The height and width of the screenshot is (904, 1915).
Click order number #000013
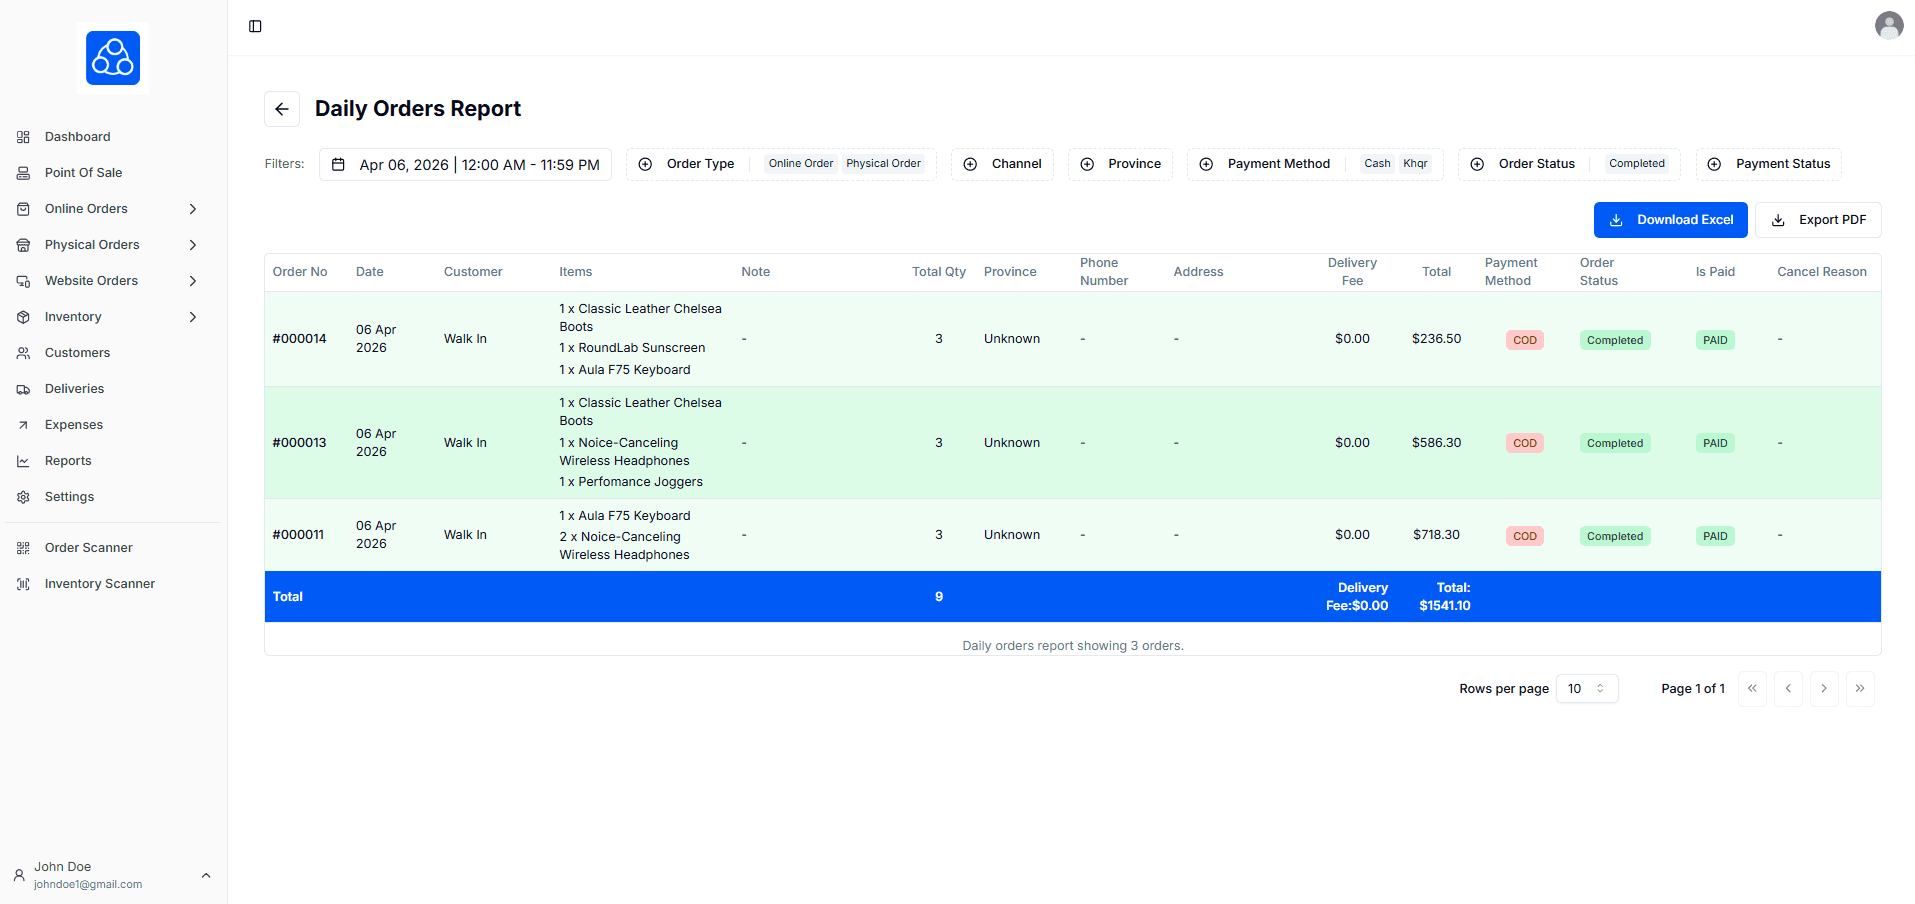300,443
